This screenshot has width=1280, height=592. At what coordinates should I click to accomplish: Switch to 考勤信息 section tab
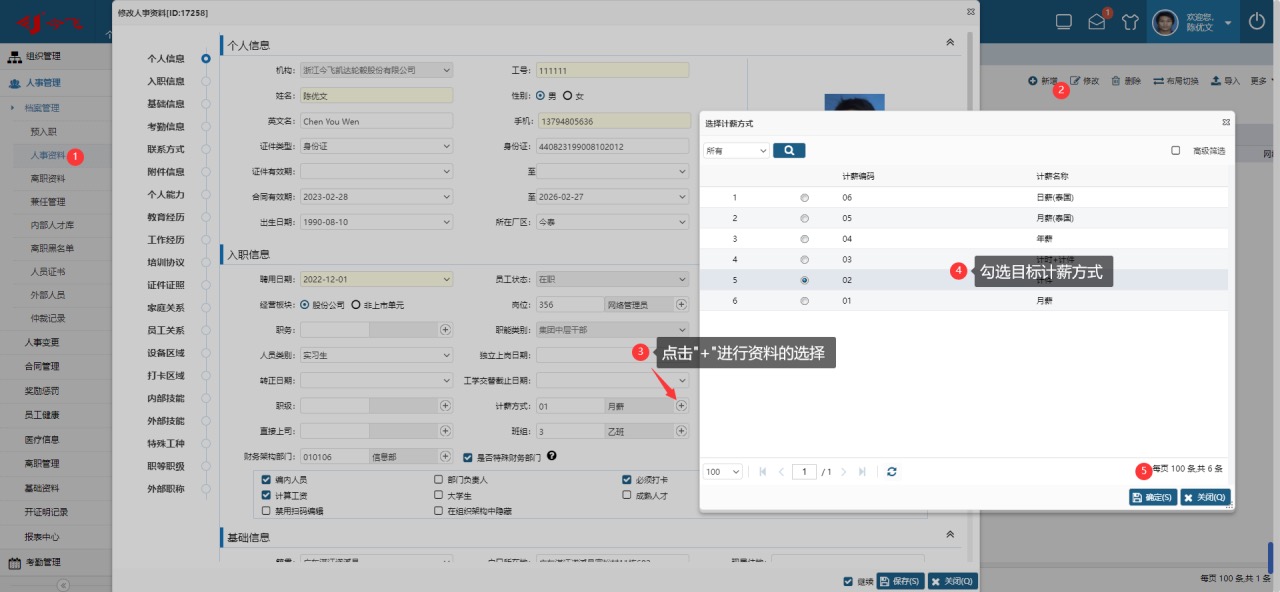click(x=166, y=126)
